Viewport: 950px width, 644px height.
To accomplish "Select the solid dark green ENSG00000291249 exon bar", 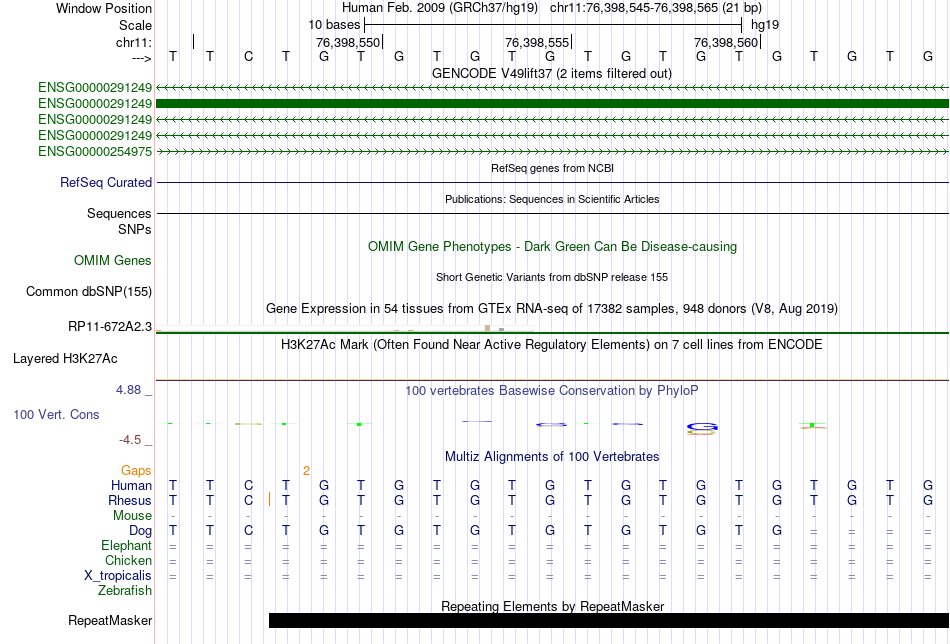I will click(553, 104).
